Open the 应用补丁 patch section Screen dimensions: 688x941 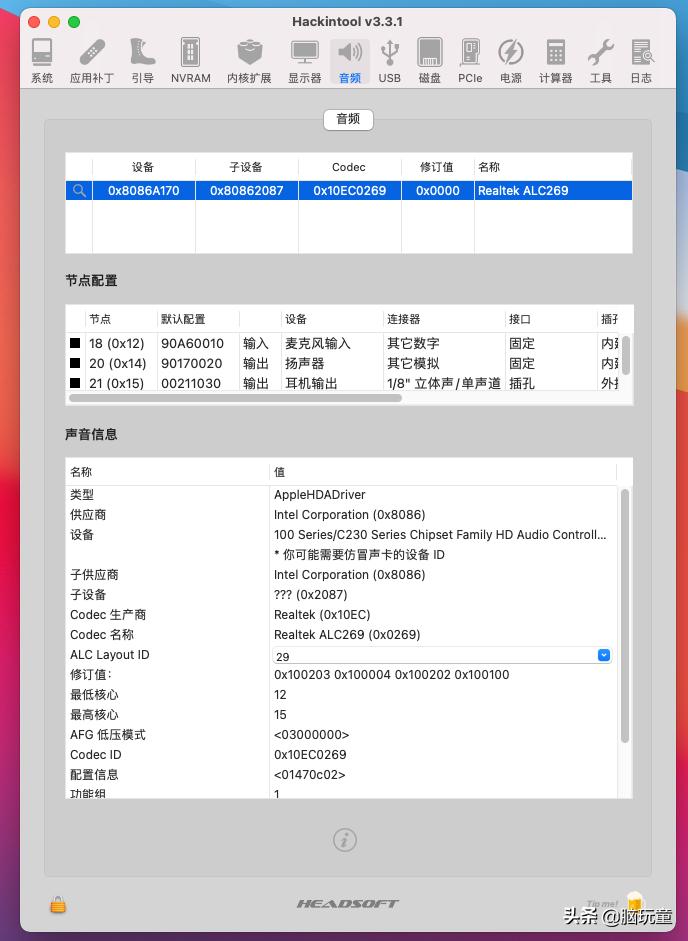tap(91, 61)
